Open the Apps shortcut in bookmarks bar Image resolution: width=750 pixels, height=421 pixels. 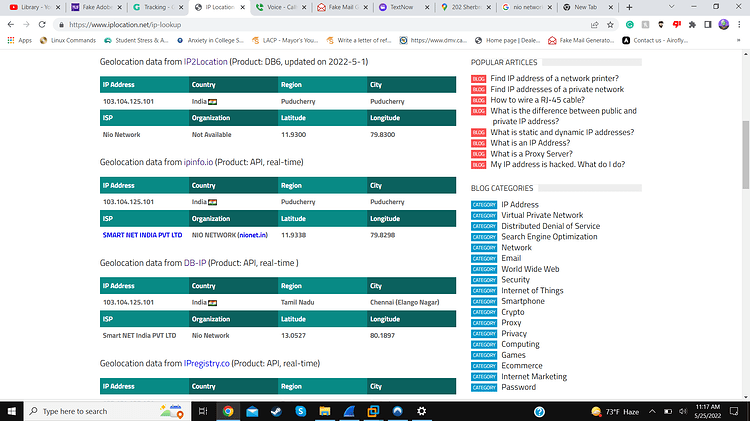(20, 41)
